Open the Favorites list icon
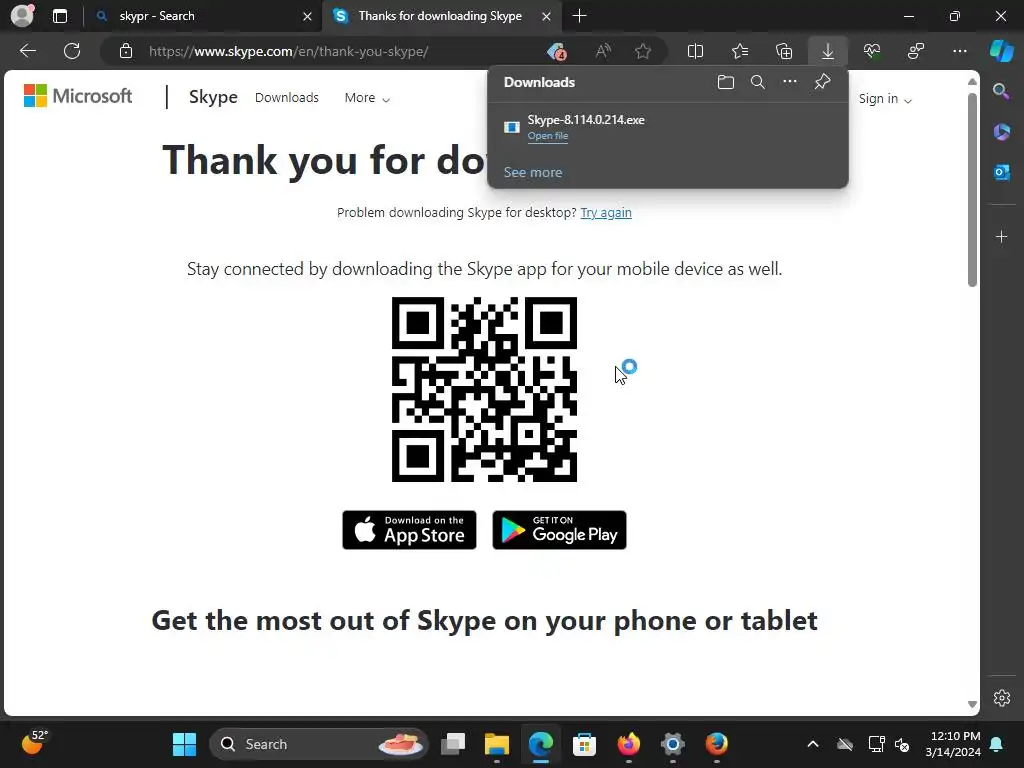The height and width of the screenshot is (768, 1024). point(740,51)
